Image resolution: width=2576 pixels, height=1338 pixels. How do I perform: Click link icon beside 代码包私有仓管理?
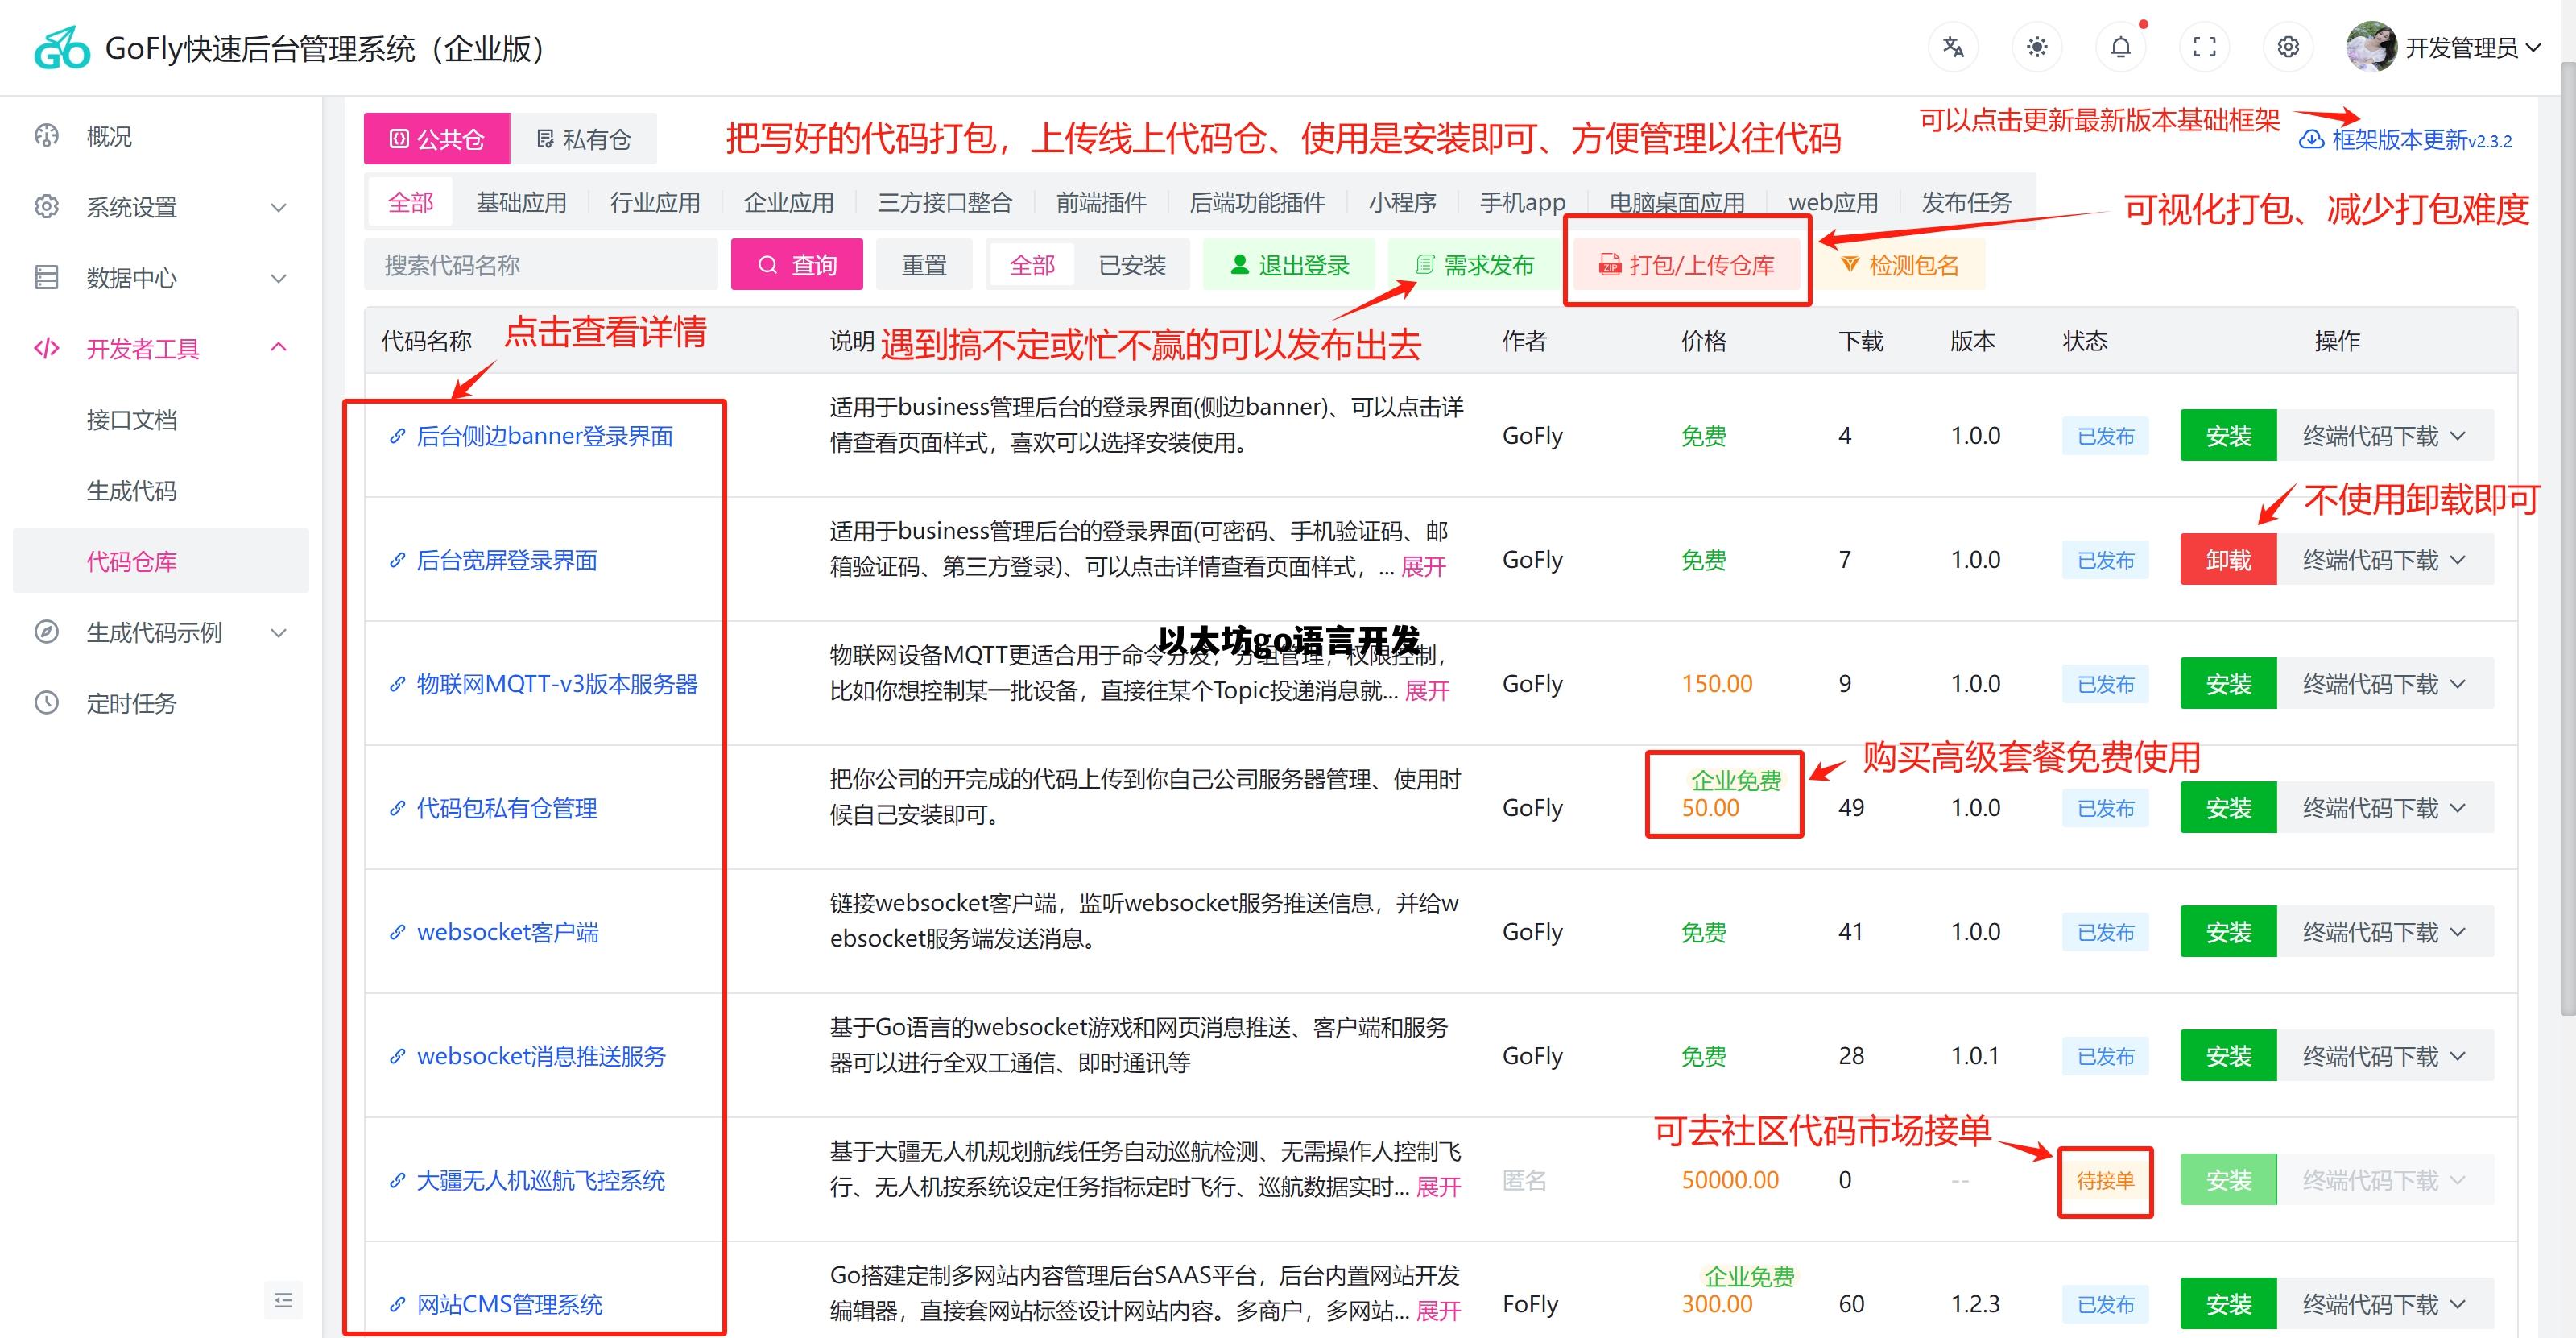point(397,808)
